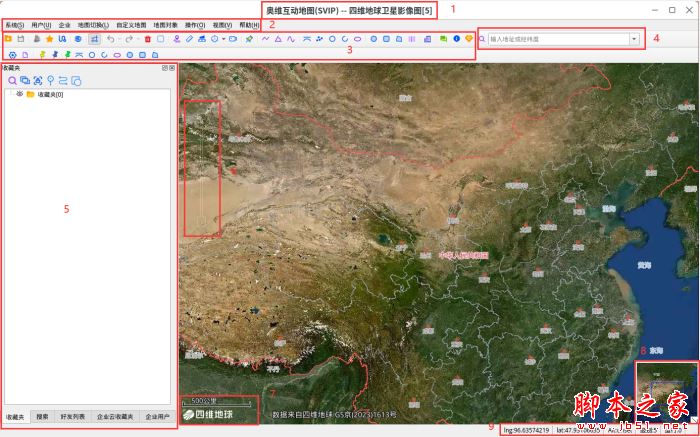700x437 pixels.
Task: Click the blue camera toolbar icon
Action: click(233, 39)
